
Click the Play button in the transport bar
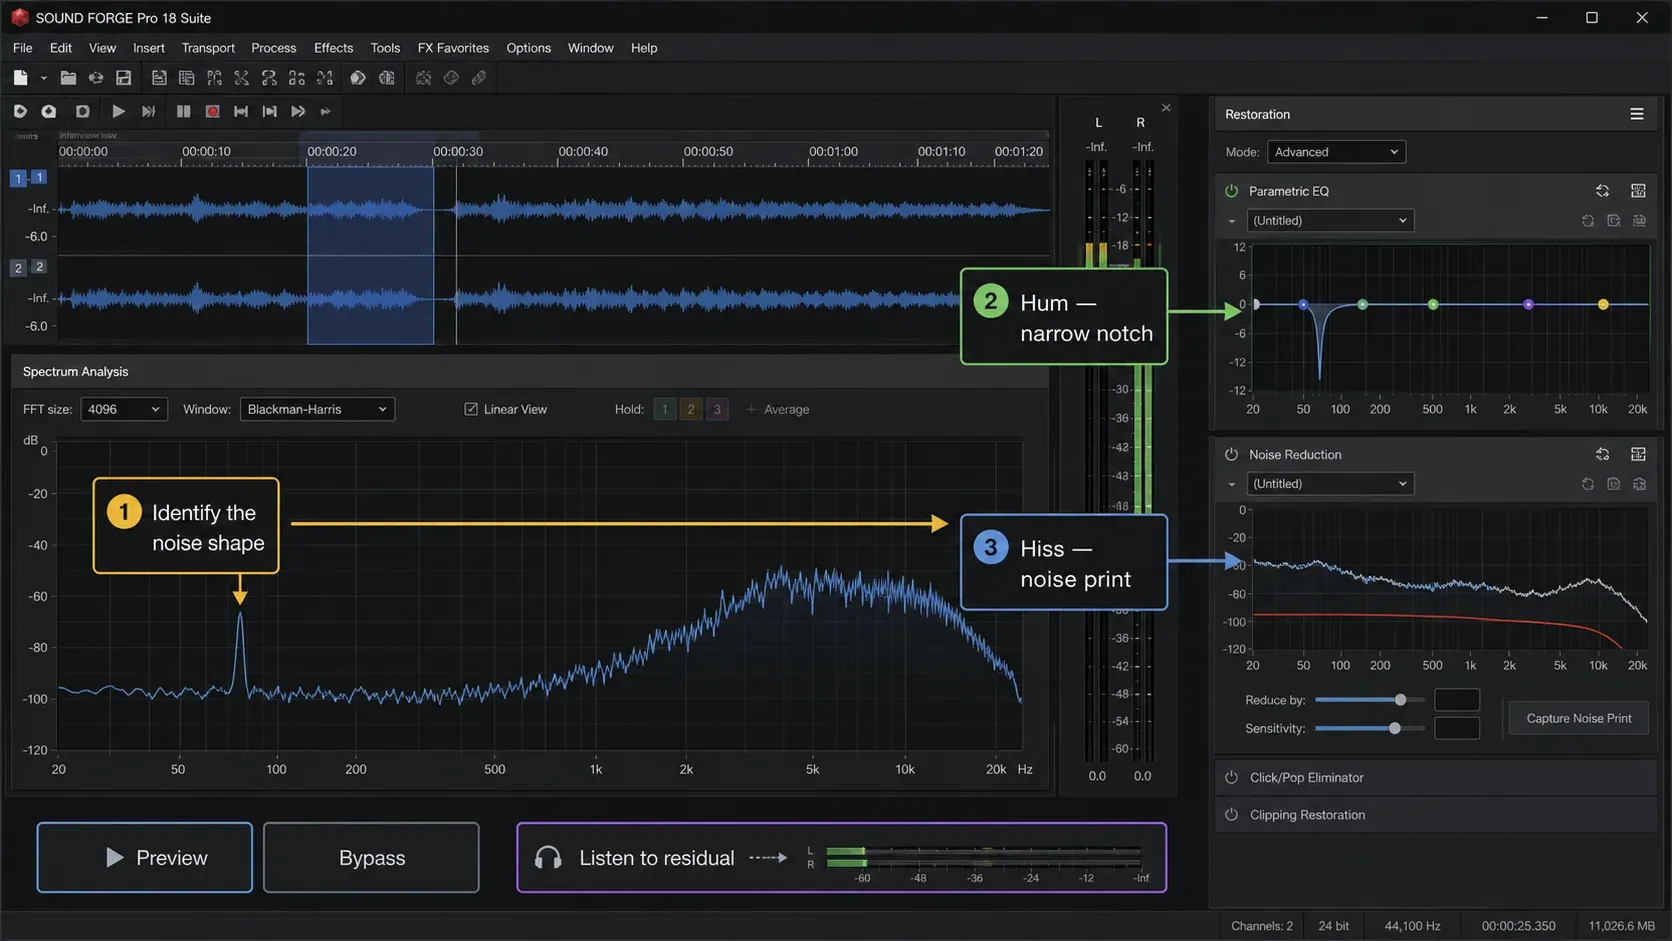point(118,111)
